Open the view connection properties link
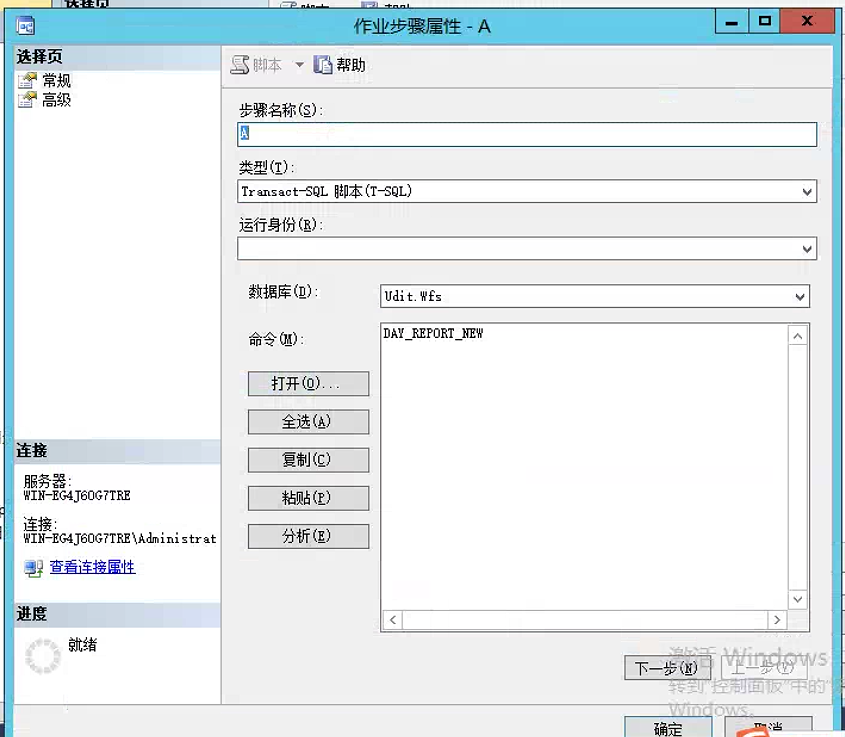845x737 pixels. click(x=92, y=567)
